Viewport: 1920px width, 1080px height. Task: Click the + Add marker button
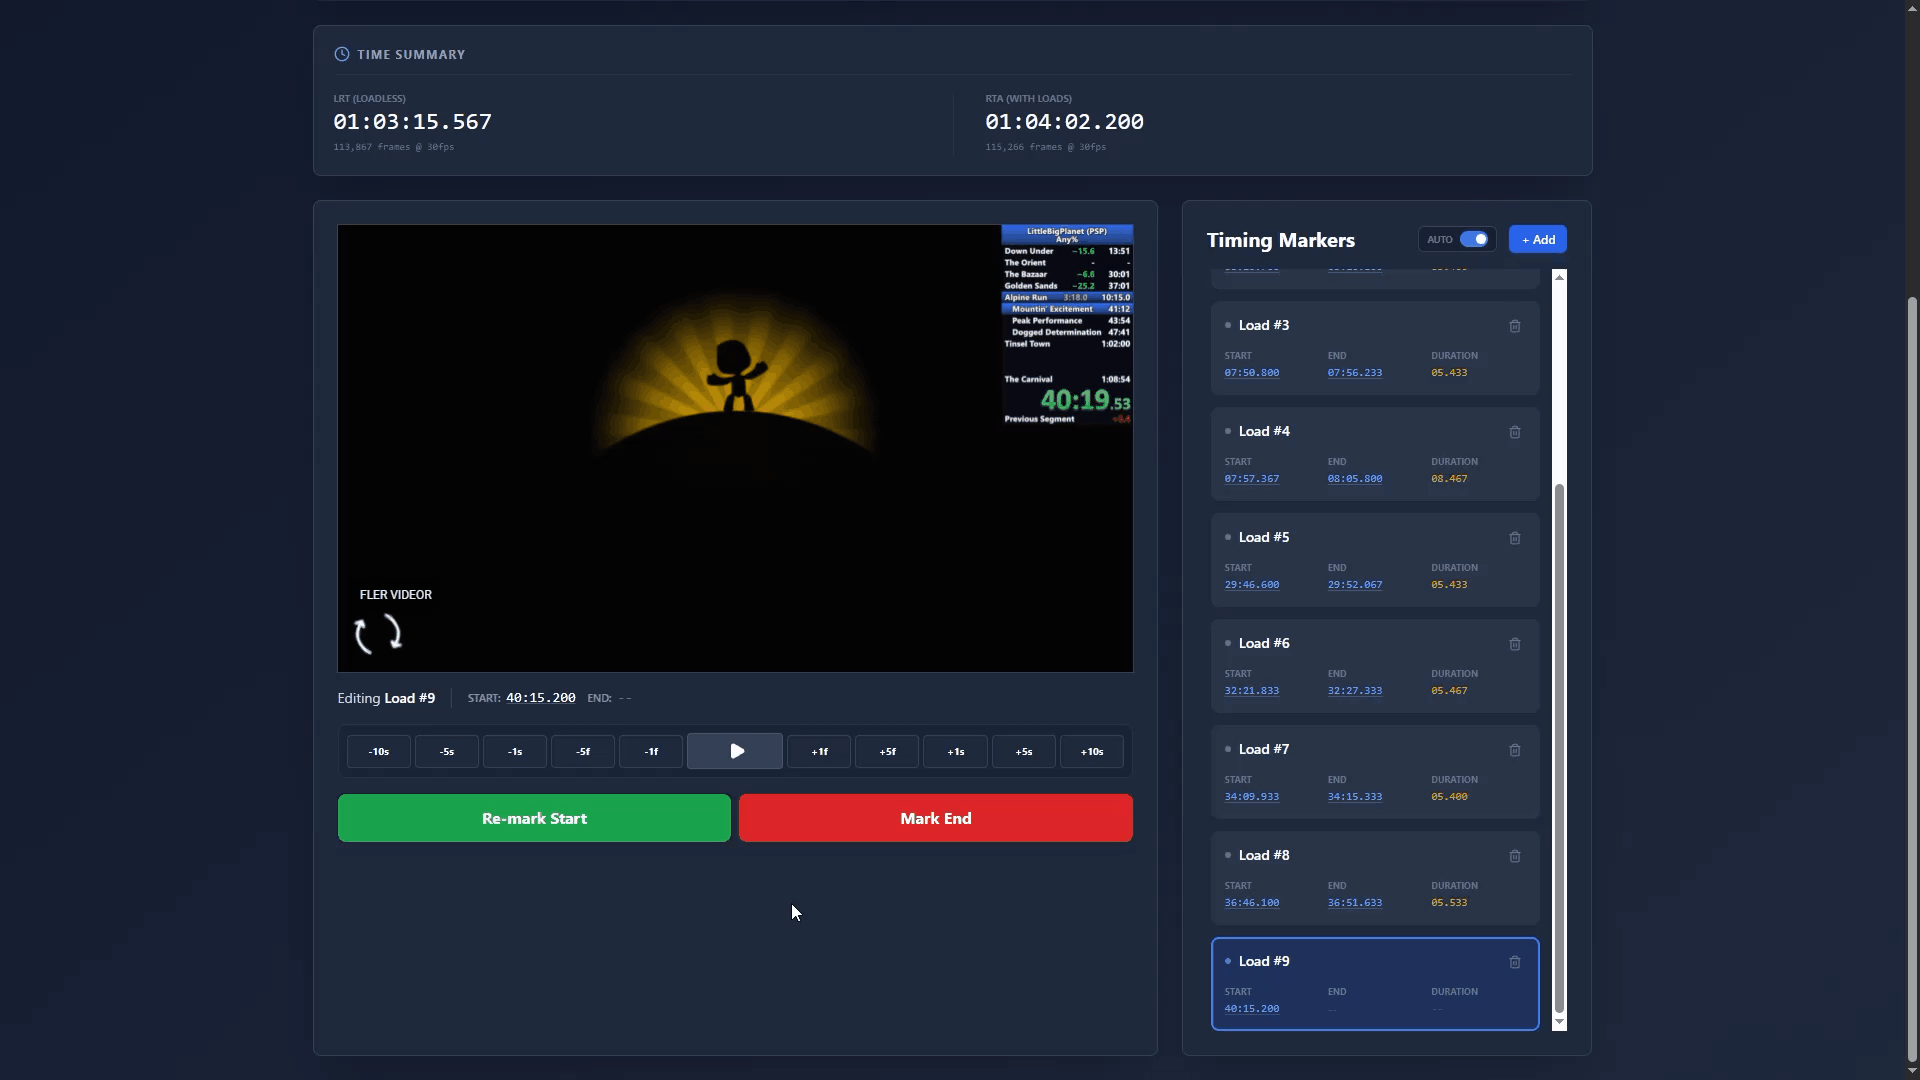[x=1537, y=239]
